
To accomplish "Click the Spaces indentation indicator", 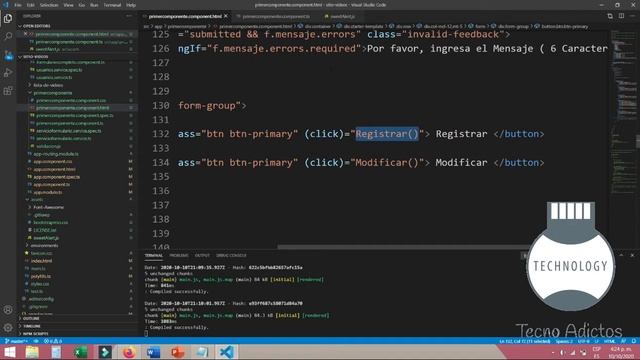I will [564, 341].
